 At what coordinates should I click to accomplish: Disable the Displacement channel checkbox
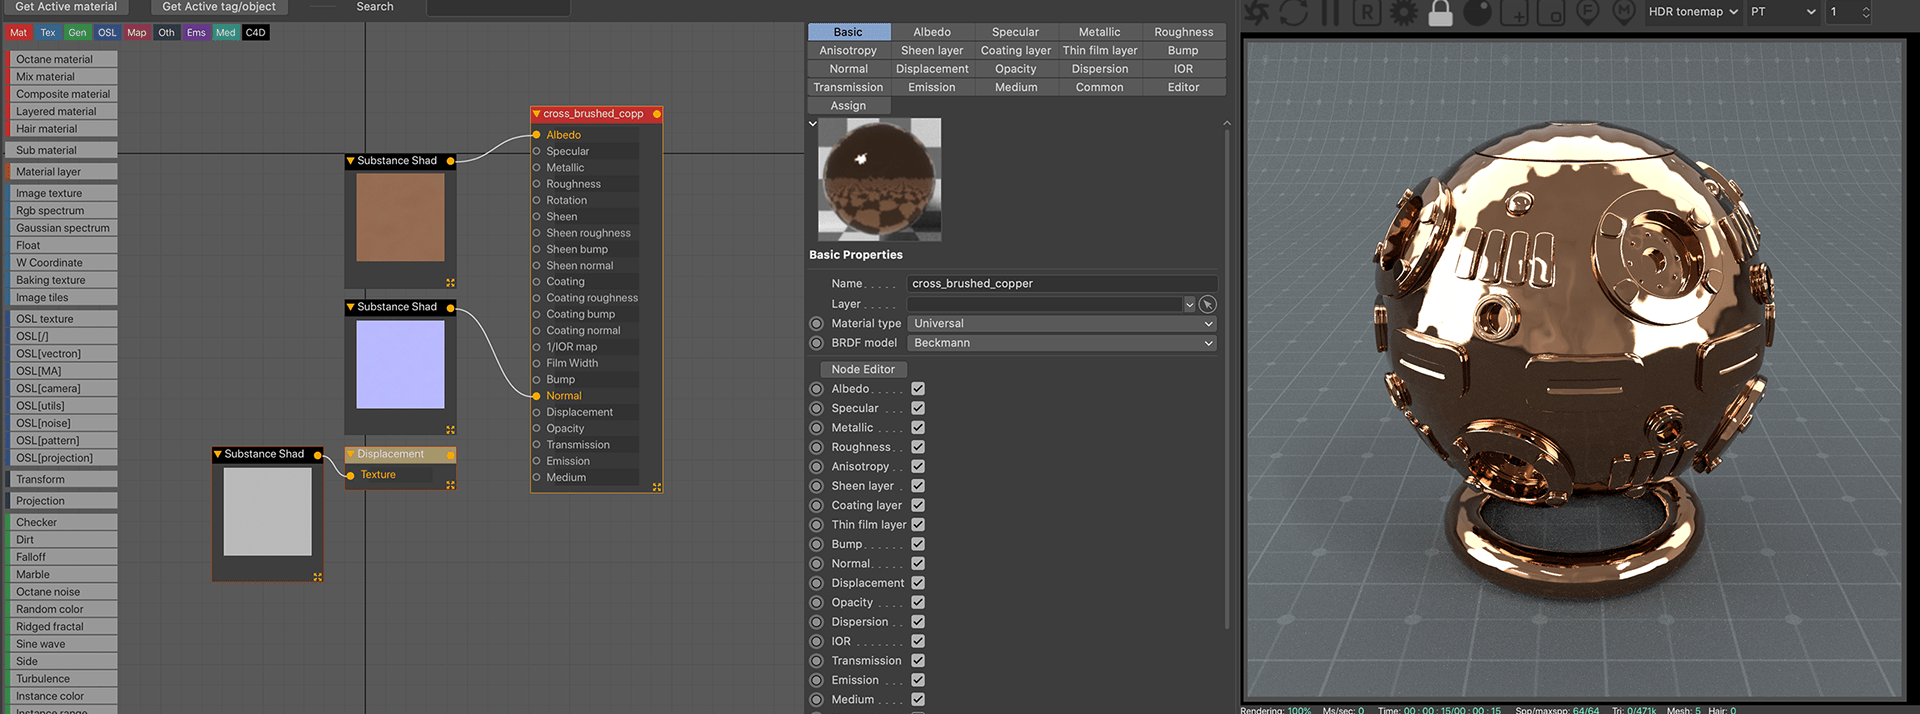pos(918,583)
